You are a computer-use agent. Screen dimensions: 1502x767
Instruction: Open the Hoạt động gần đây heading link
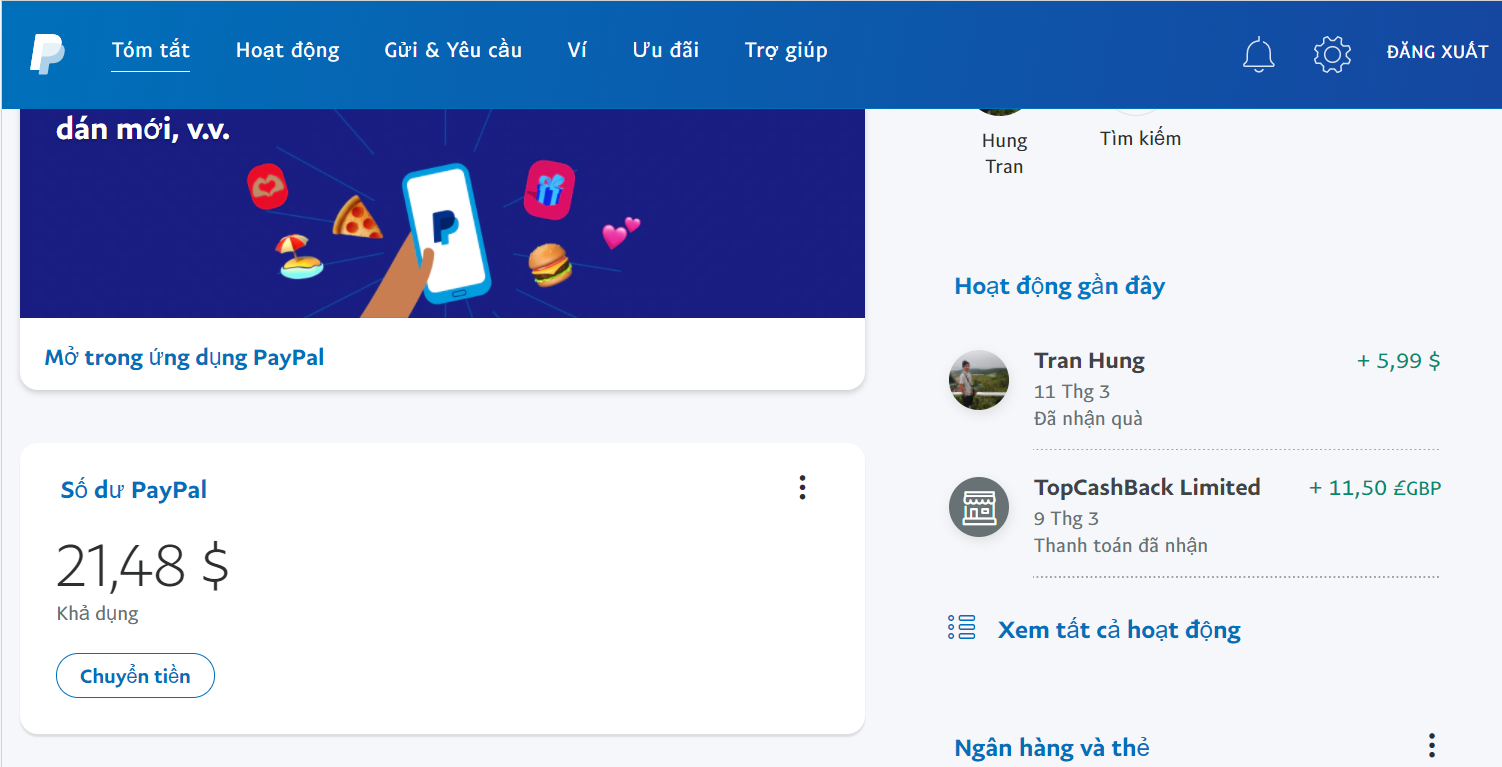pyautogui.click(x=1060, y=286)
